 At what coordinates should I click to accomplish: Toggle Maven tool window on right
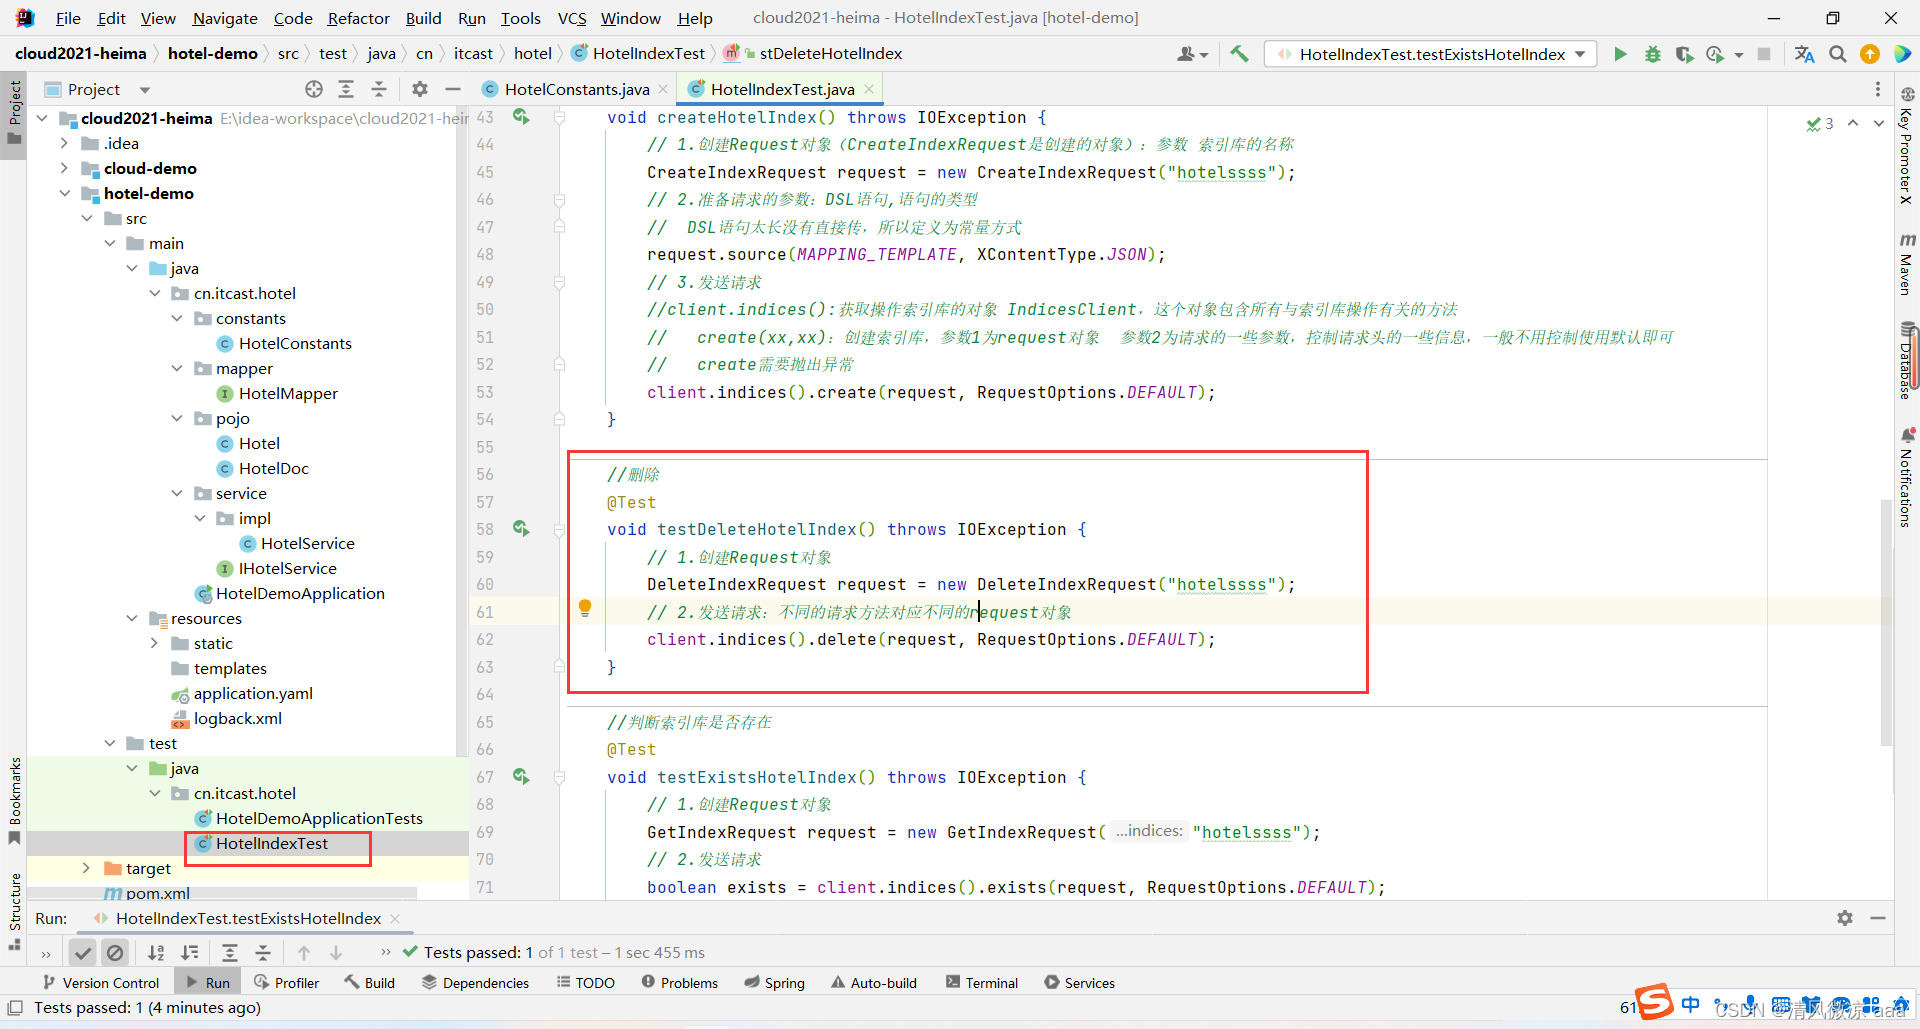pos(1907,264)
